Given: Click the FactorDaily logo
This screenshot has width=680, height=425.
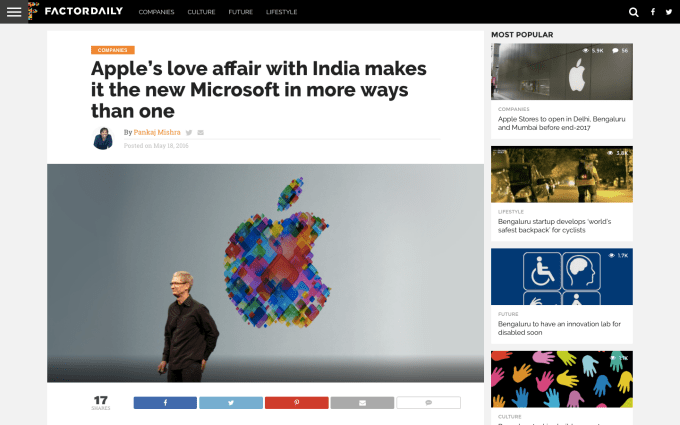Looking at the screenshot, I should 75,11.
